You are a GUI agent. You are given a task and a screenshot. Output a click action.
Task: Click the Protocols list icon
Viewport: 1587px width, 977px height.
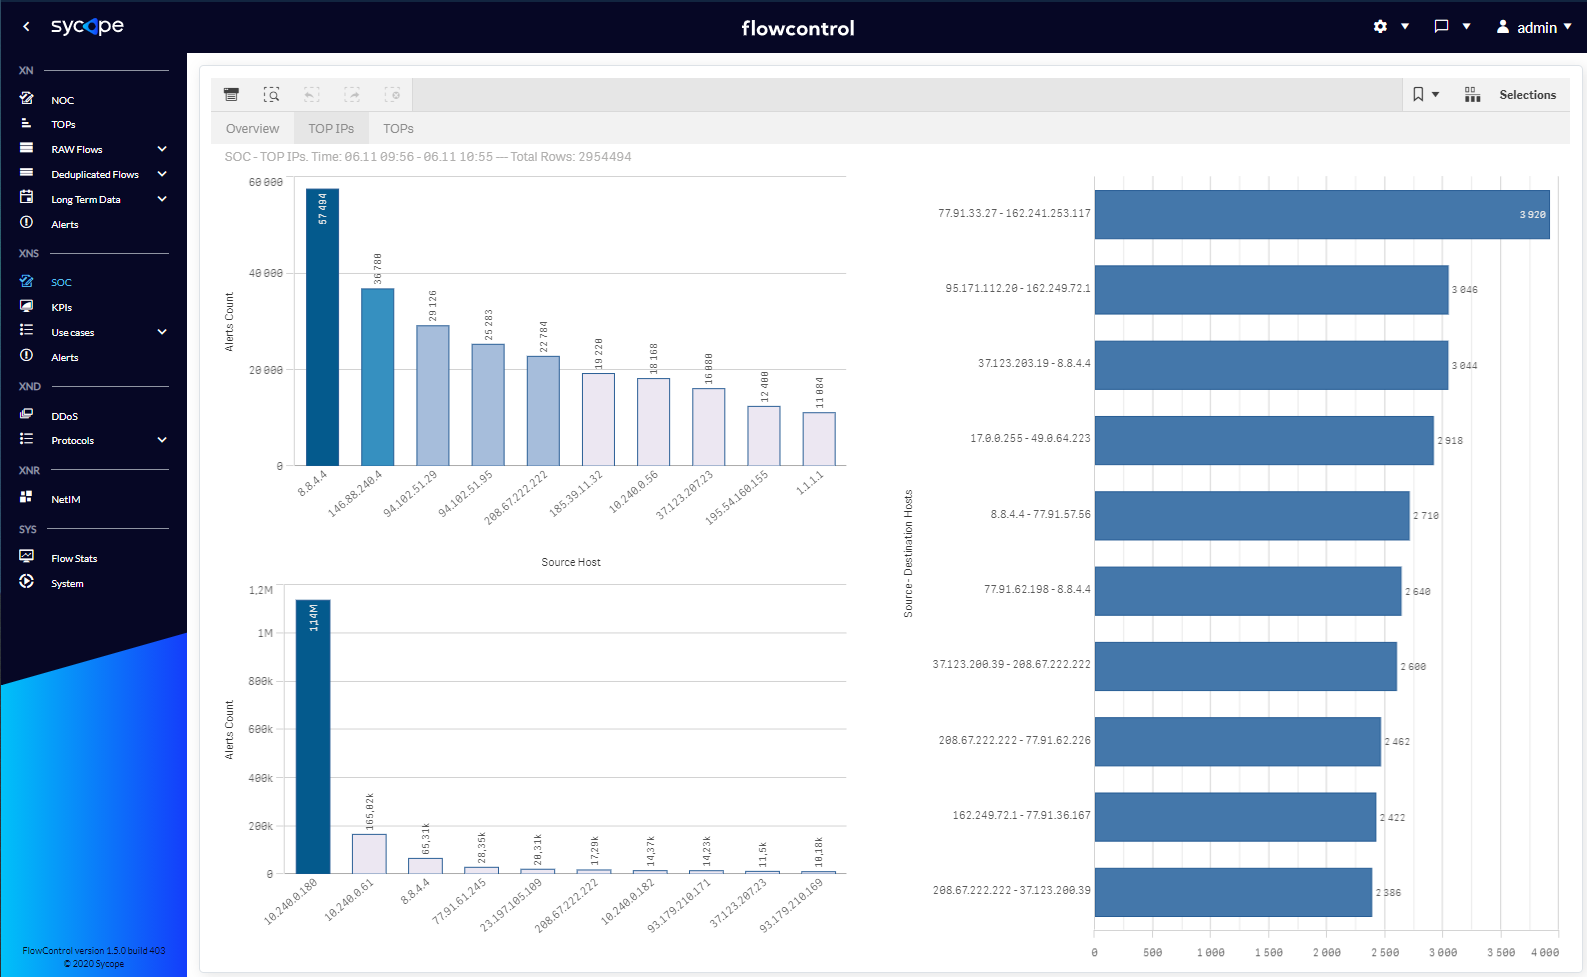(27, 439)
